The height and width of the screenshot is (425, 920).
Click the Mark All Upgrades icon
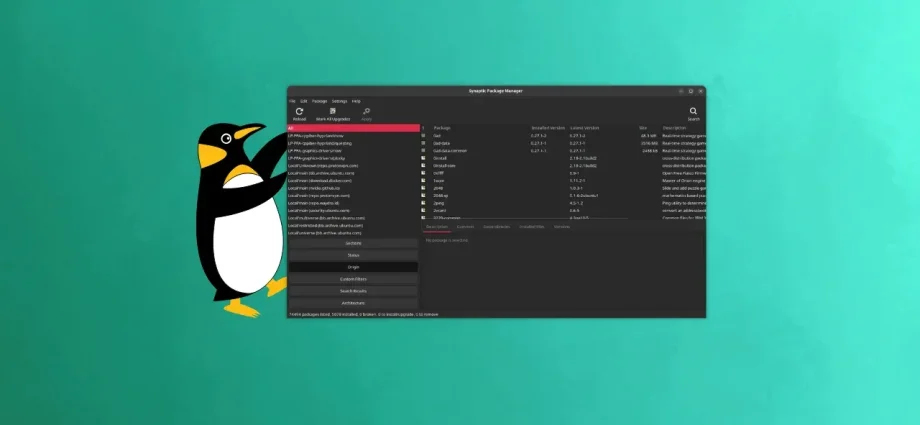[333, 111]
